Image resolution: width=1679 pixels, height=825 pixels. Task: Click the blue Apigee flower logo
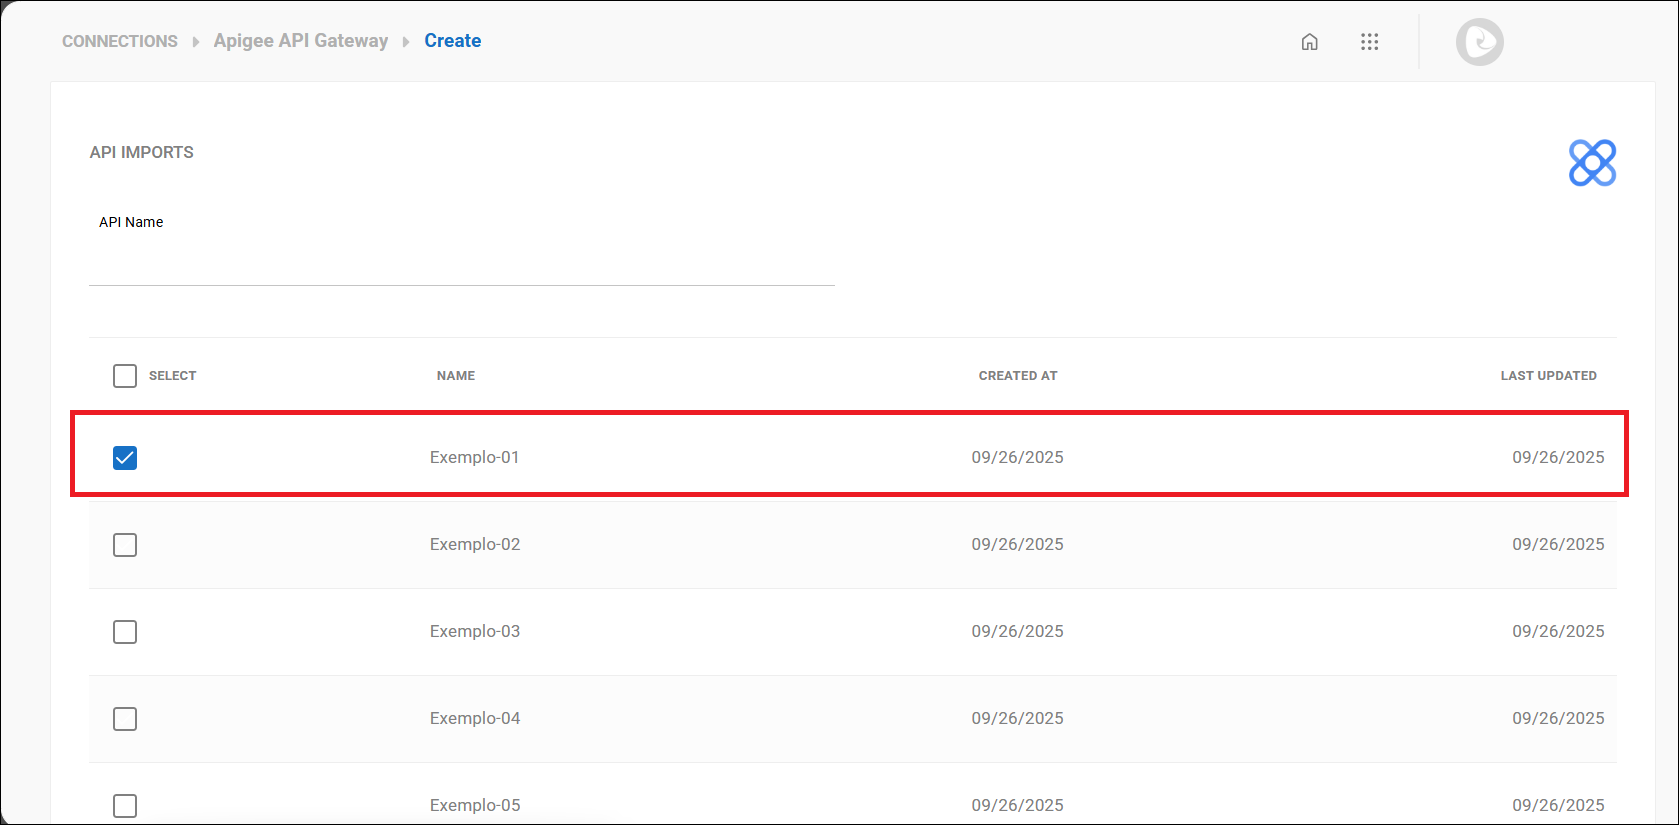(x=1592, y=163)
